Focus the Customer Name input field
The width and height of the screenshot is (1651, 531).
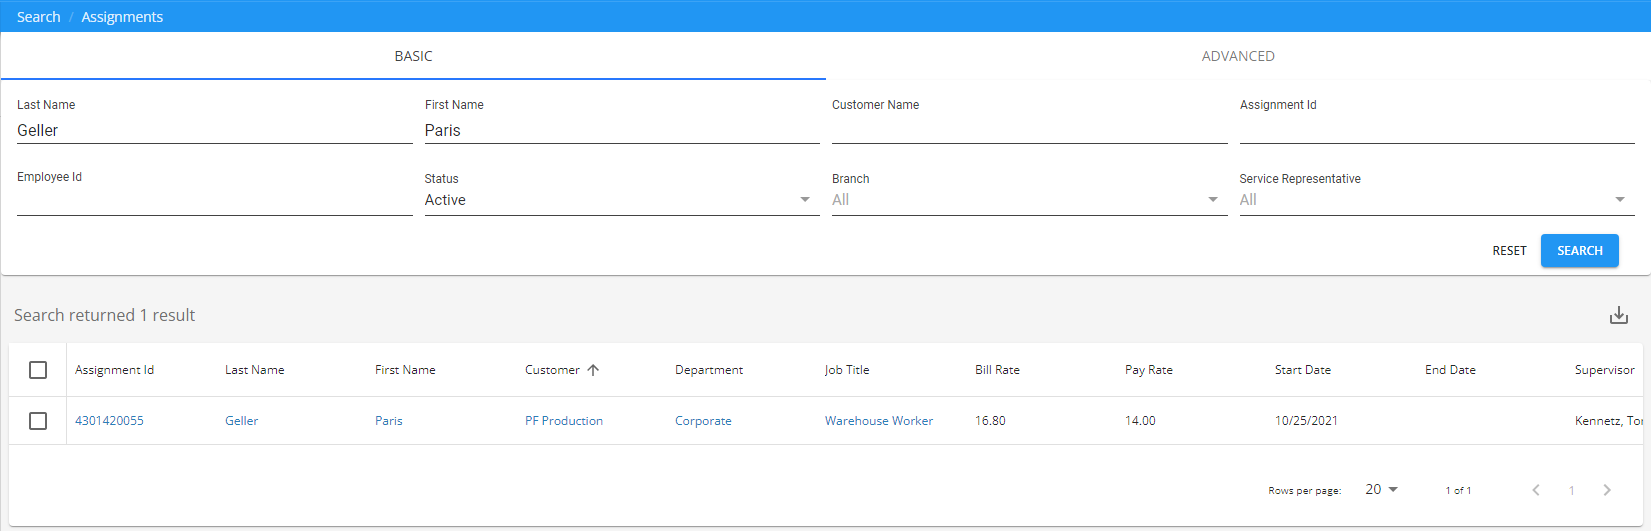[1028, 130]
